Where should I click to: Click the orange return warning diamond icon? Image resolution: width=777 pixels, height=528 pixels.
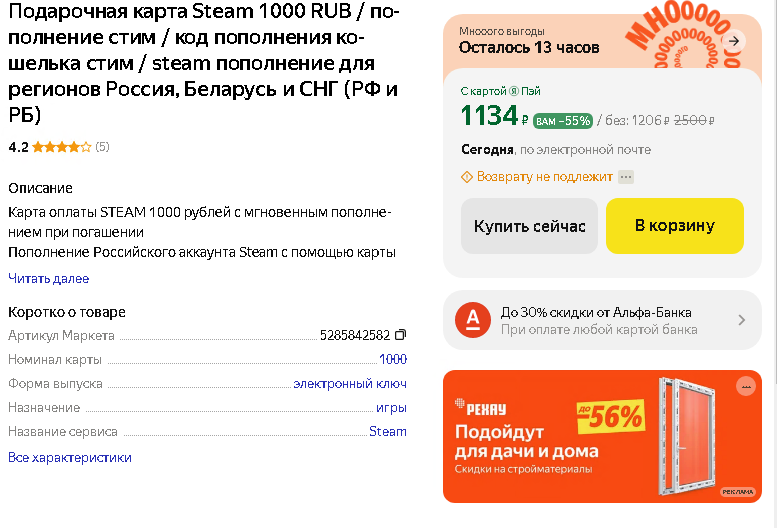click(467, 177)
